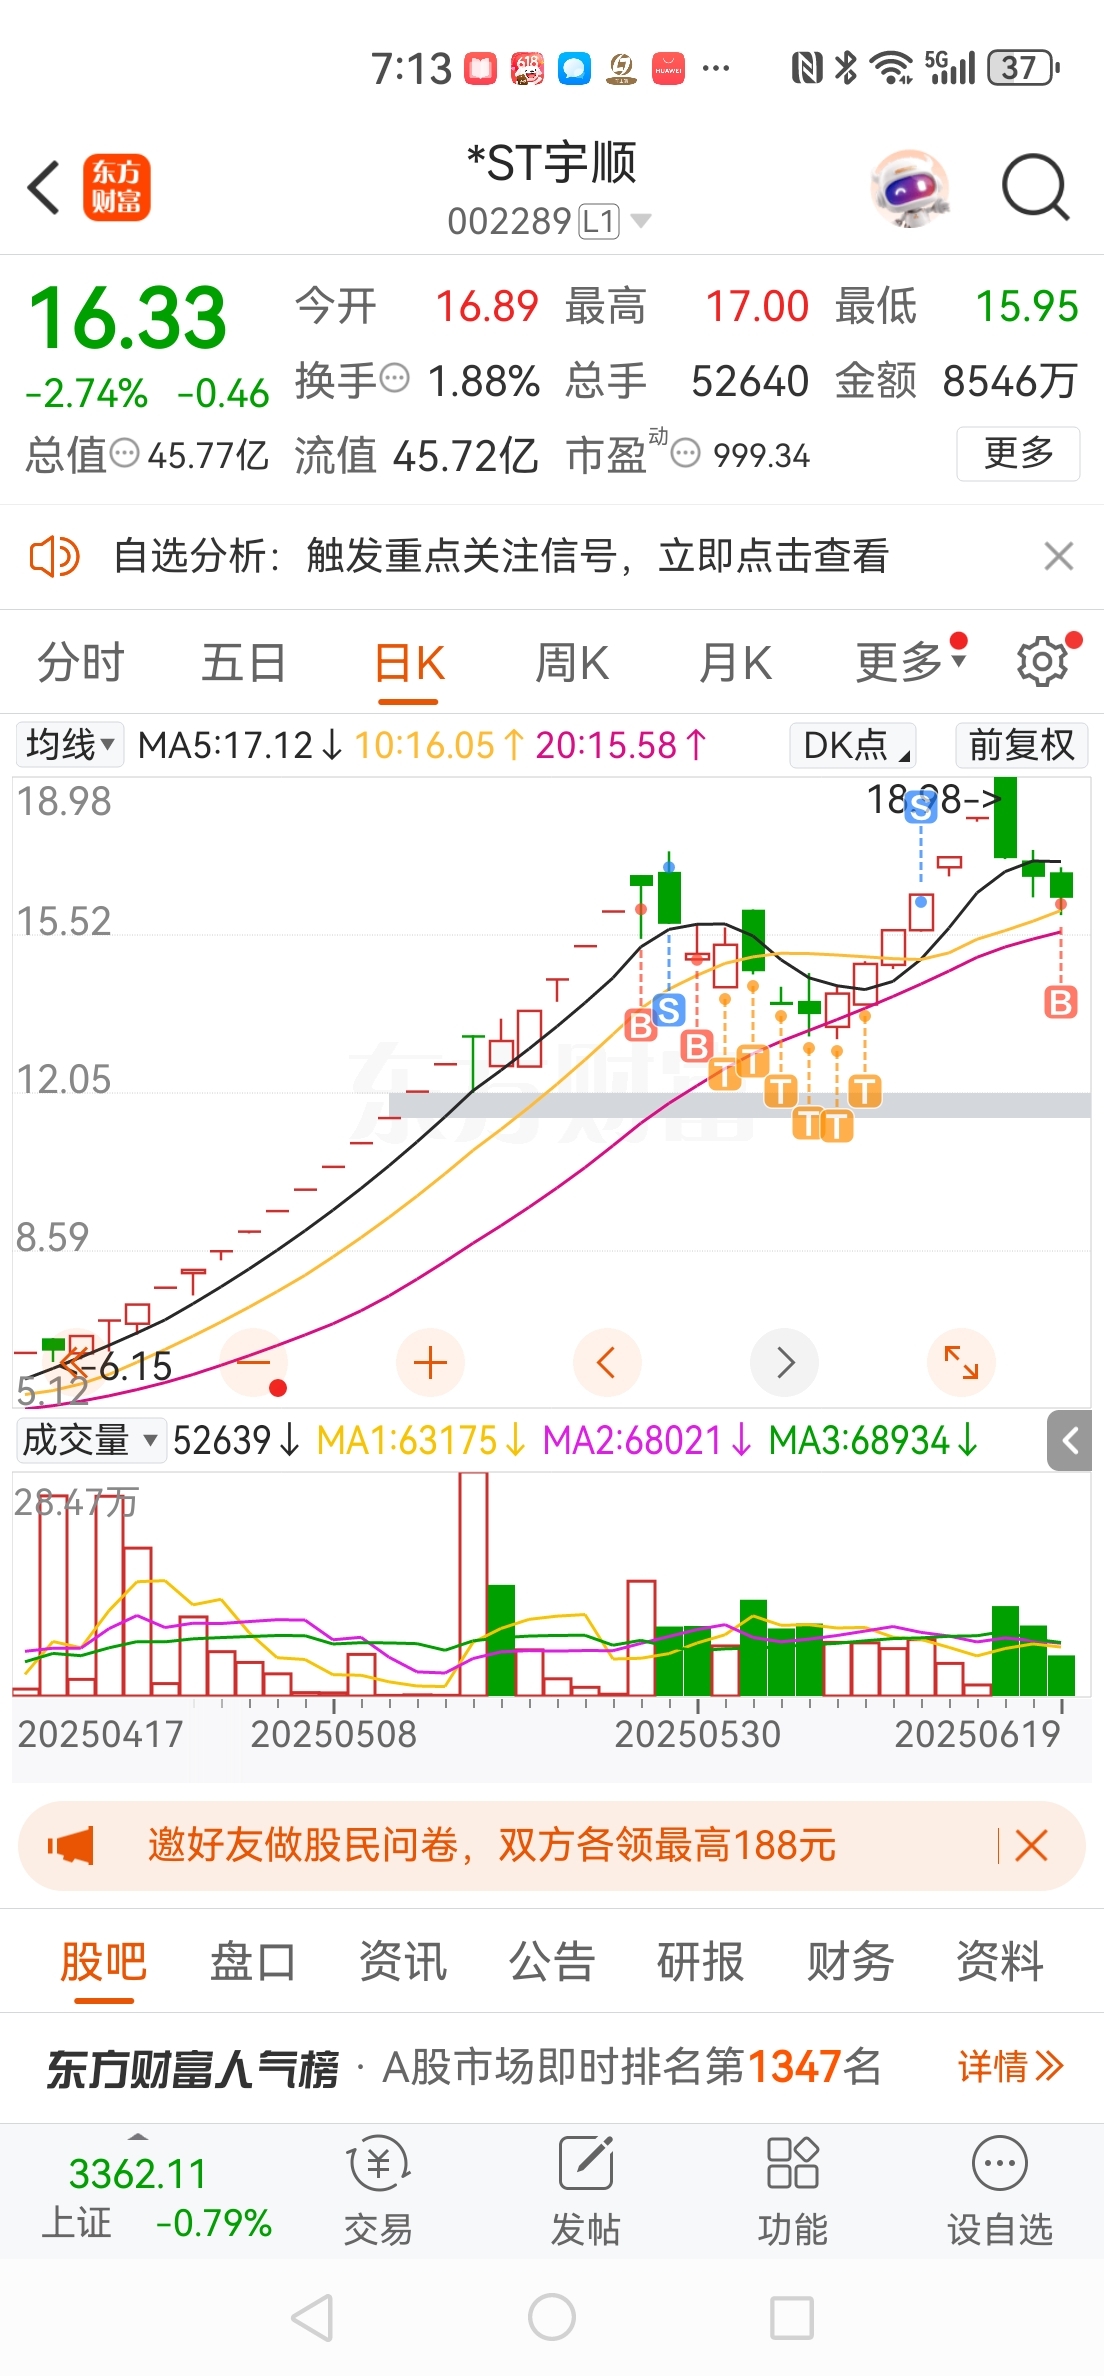
Task: Zoom out chart with minus button
Action: (254, 1362)
